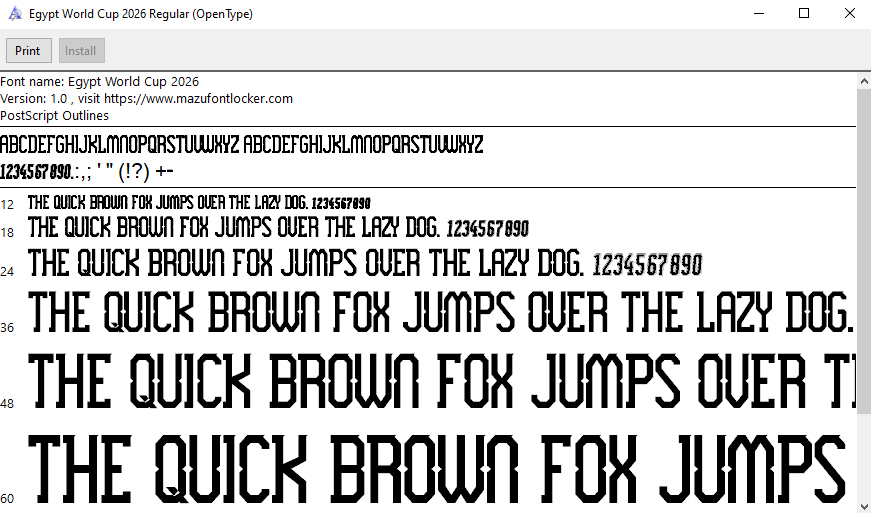
Task: Click the window title "Egypt World Cup 2026 Regular"
Action: pos(140,14)
